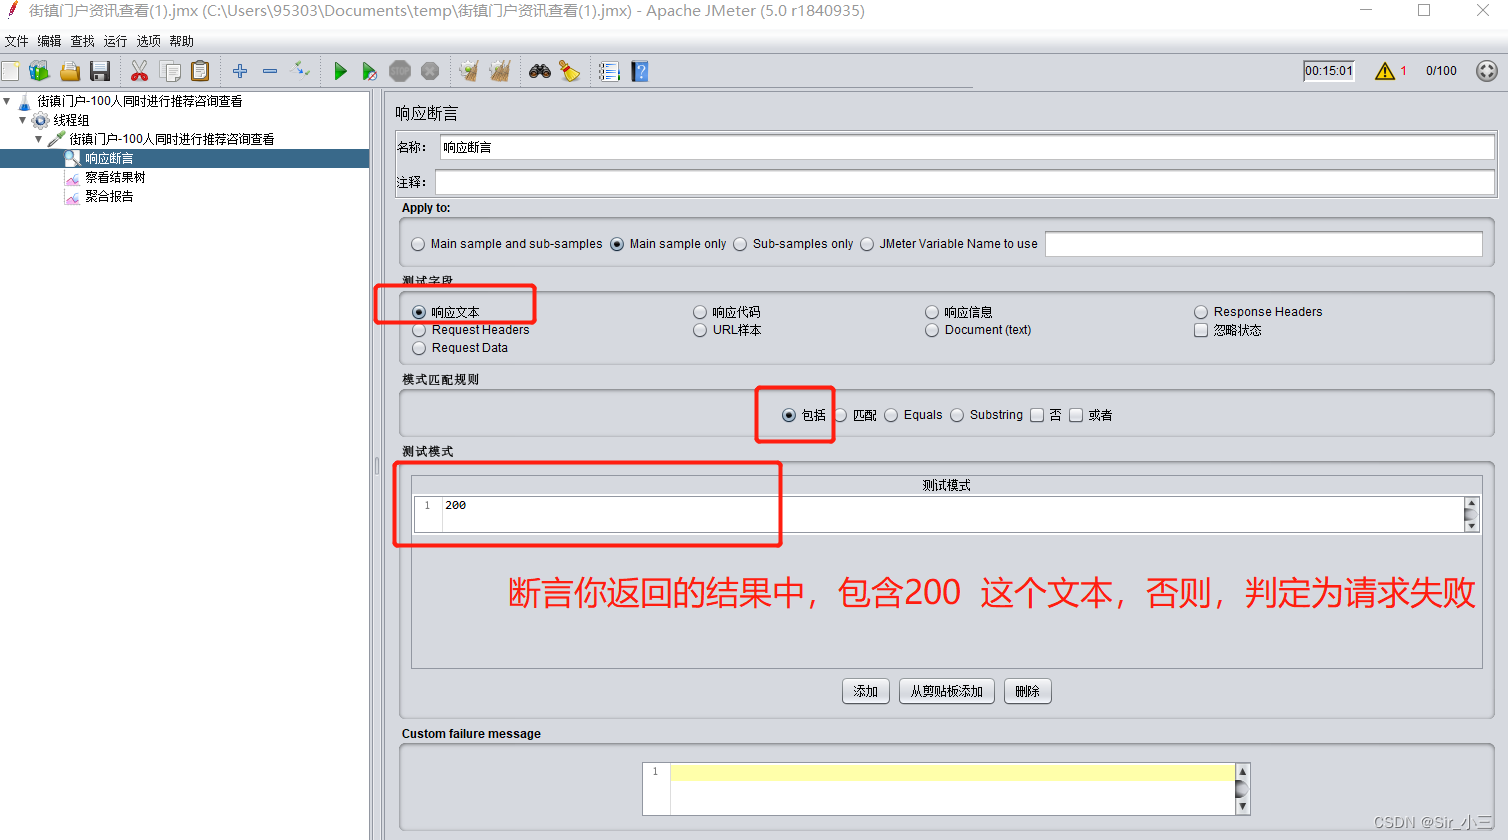The image size is (1508, 840).
Task: Open the Help question mark icon
Action: (x=640, y=71)
